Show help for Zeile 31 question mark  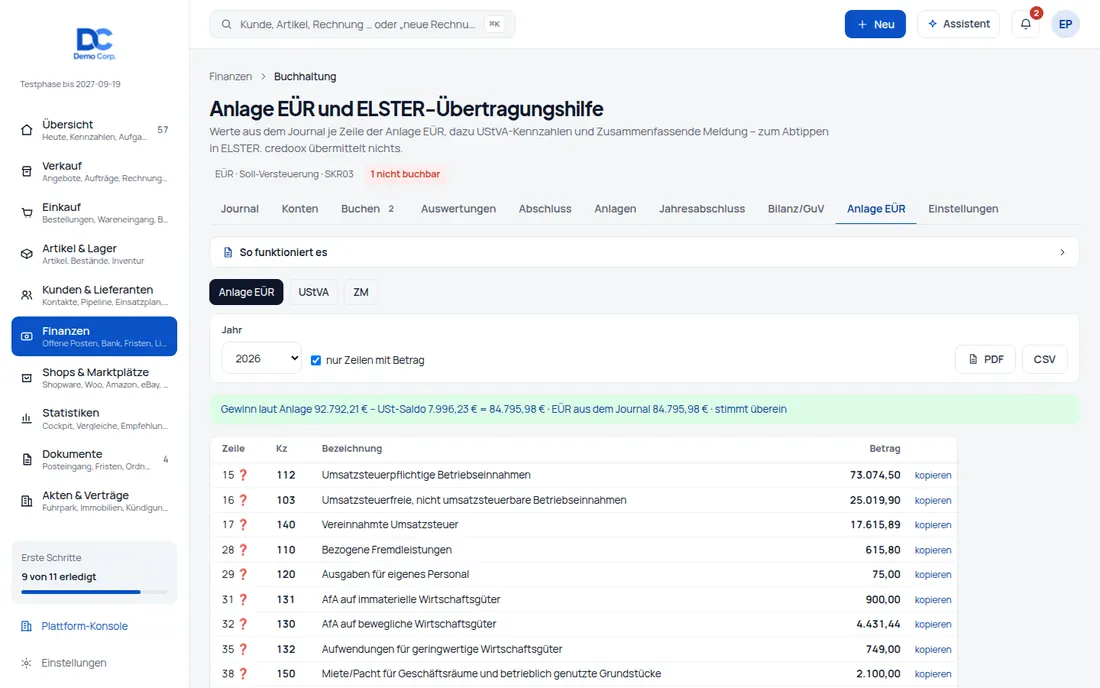pyautogui.click(x=243, y=600)
